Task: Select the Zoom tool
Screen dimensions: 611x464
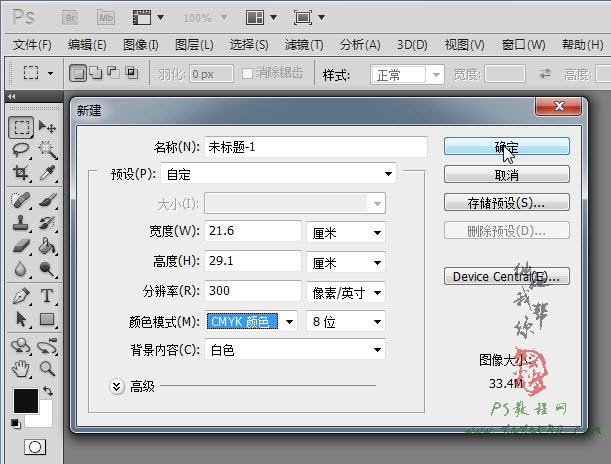Action: (47, 369)
